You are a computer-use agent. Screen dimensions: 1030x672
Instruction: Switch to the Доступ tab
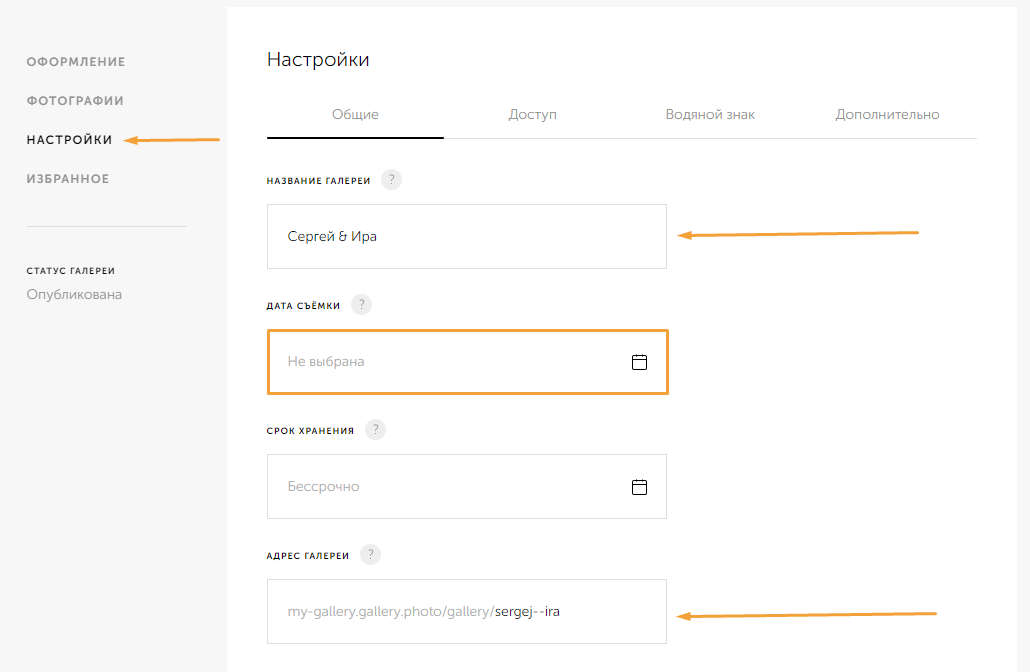pyautogui.click(x=533, y=114)
